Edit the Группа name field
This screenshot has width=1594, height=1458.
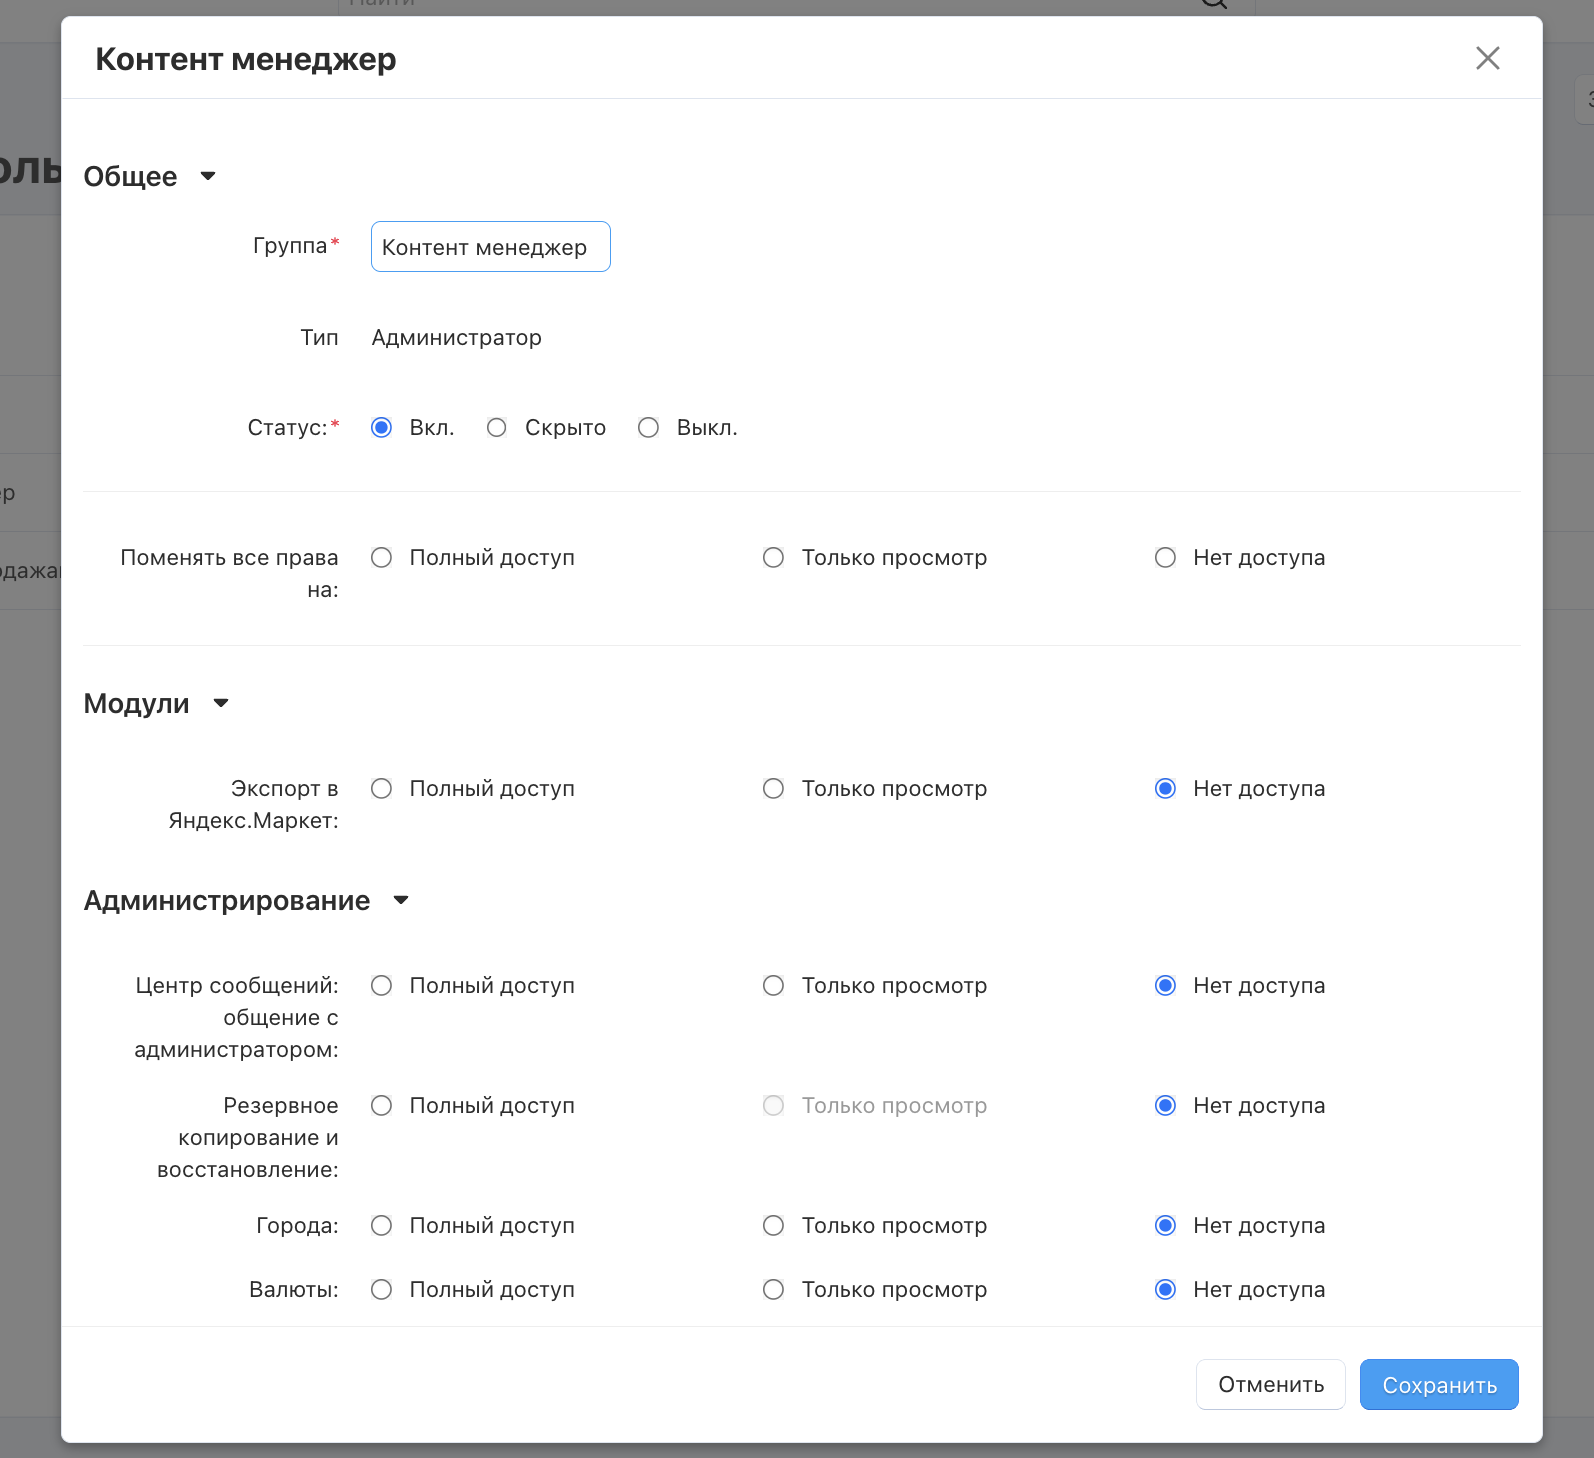click(x=490, y=247)
